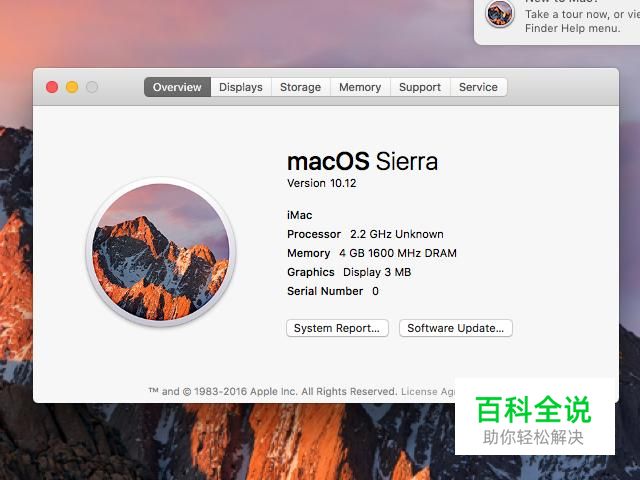Open the Storage tab
Image resolution: width=640 pixels, height=480 pixels.
pos(300,87)
